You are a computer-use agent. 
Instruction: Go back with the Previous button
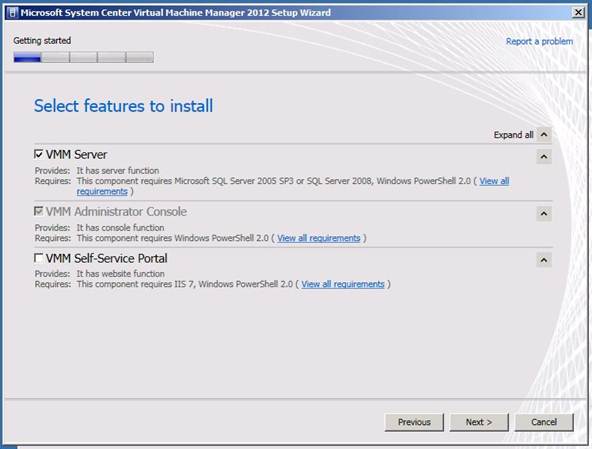(414, 422)
